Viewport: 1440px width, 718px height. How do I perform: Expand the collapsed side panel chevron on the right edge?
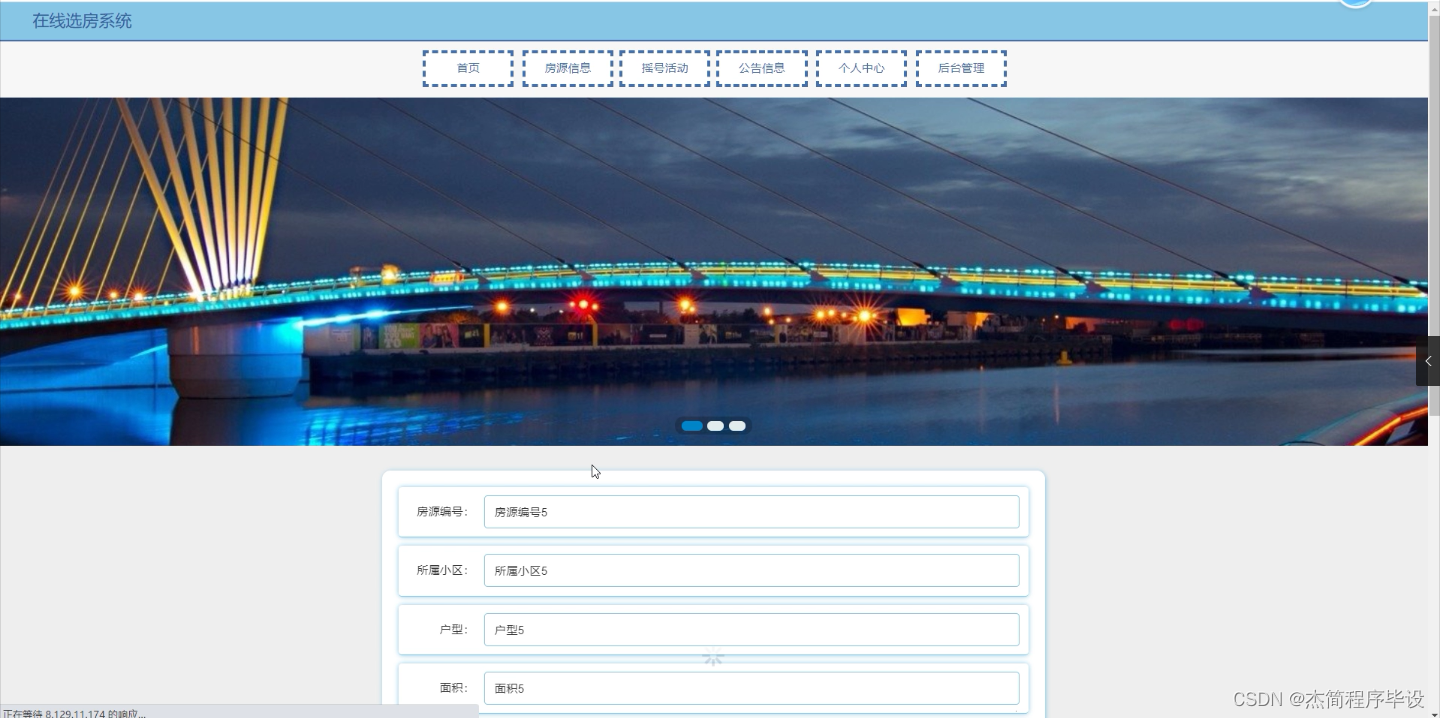click(1428, 361)
